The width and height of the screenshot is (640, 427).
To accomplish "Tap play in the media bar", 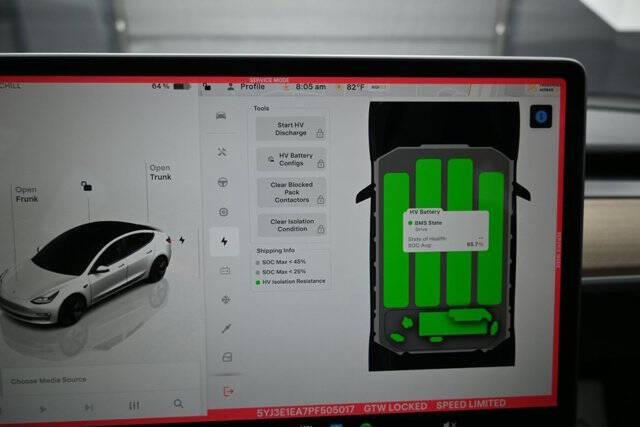I will click(x=43, y=409).
